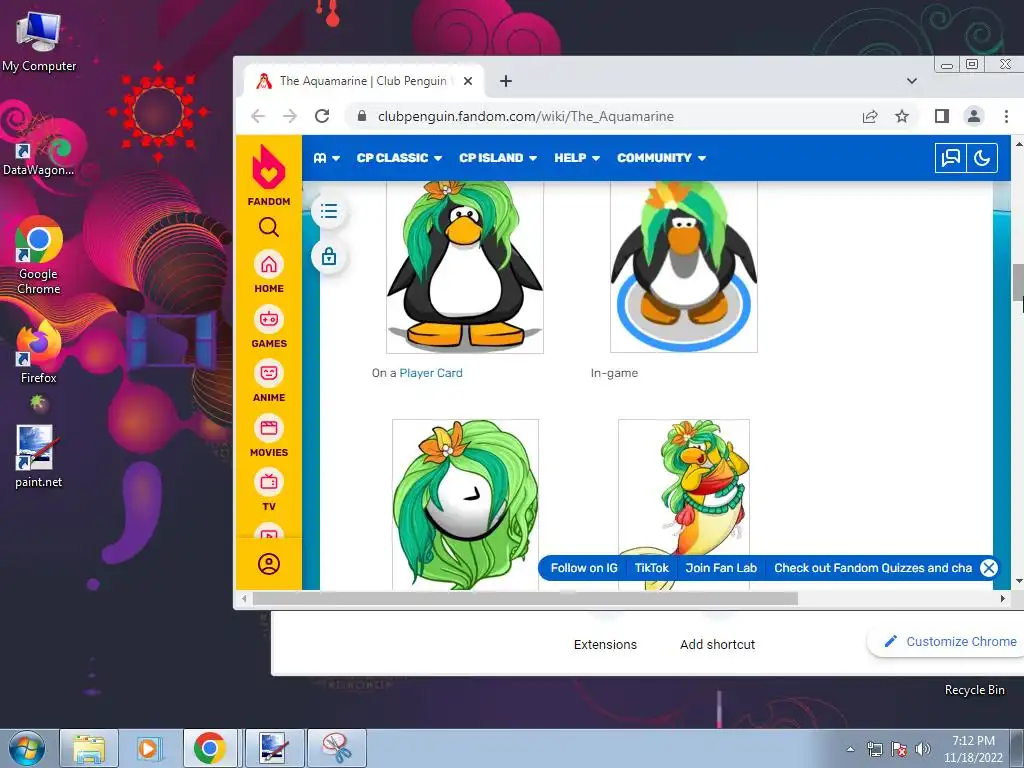Viewport: 1024px width, 768px height.
Task: Click the page protection lock icon
Action: [328, 256]
